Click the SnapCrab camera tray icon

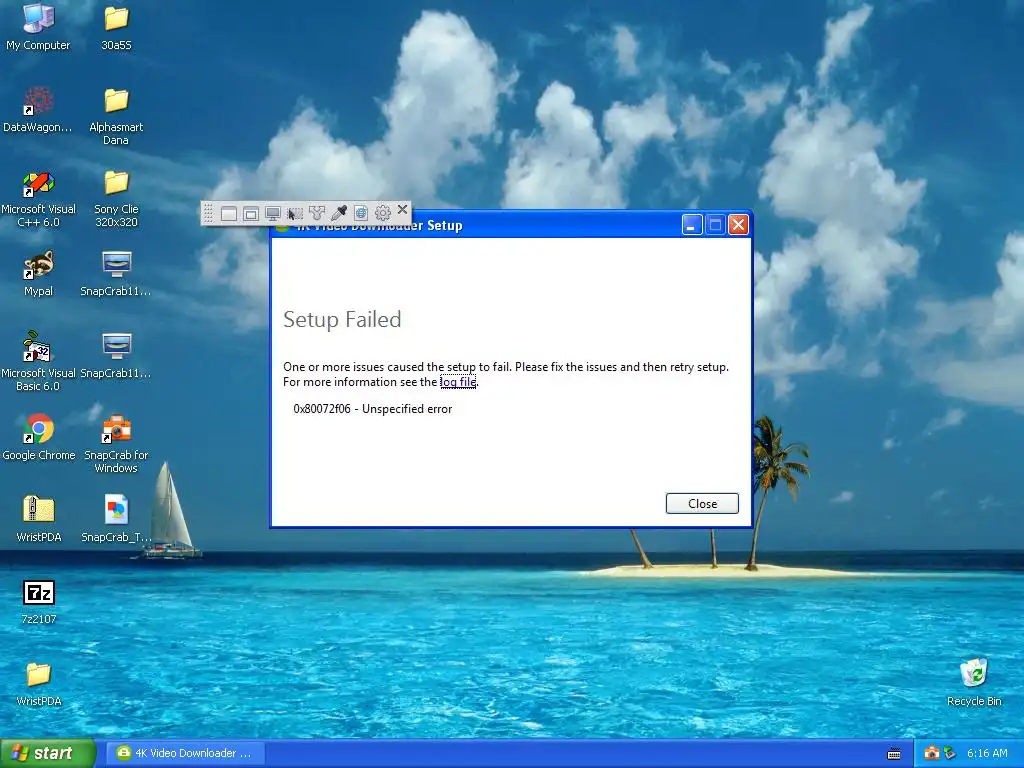(932, 753)
